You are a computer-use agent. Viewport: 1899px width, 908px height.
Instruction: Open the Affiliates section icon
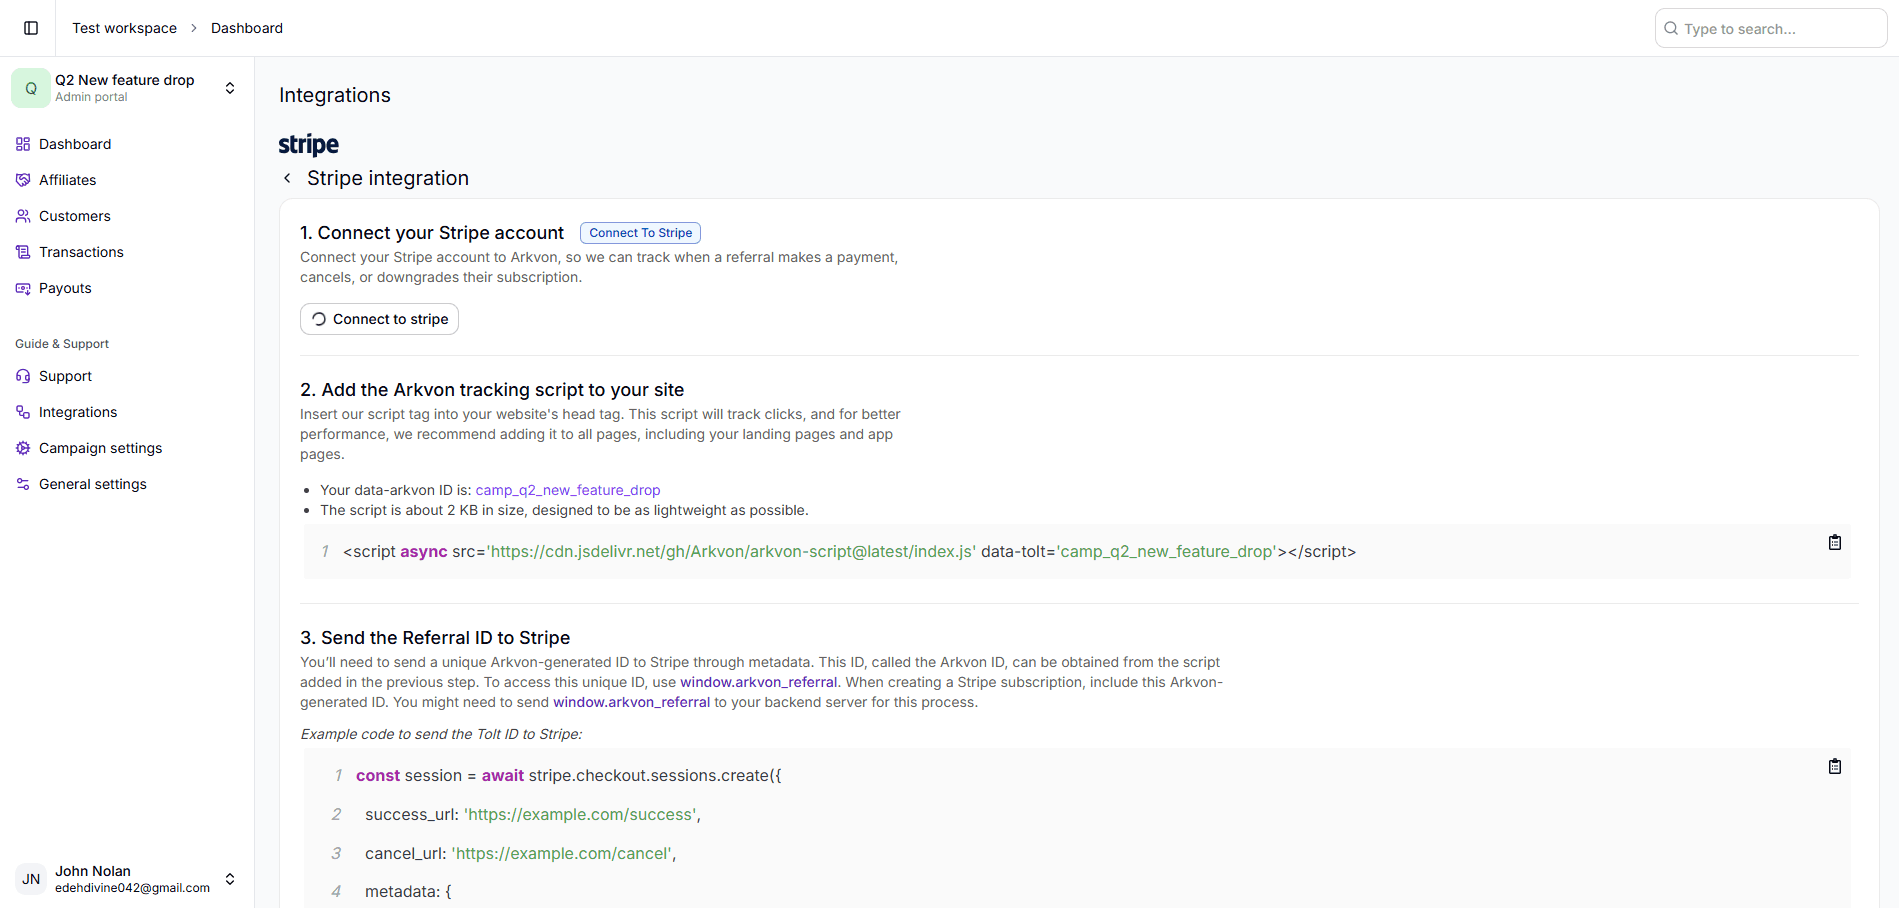tap(22, 180)
